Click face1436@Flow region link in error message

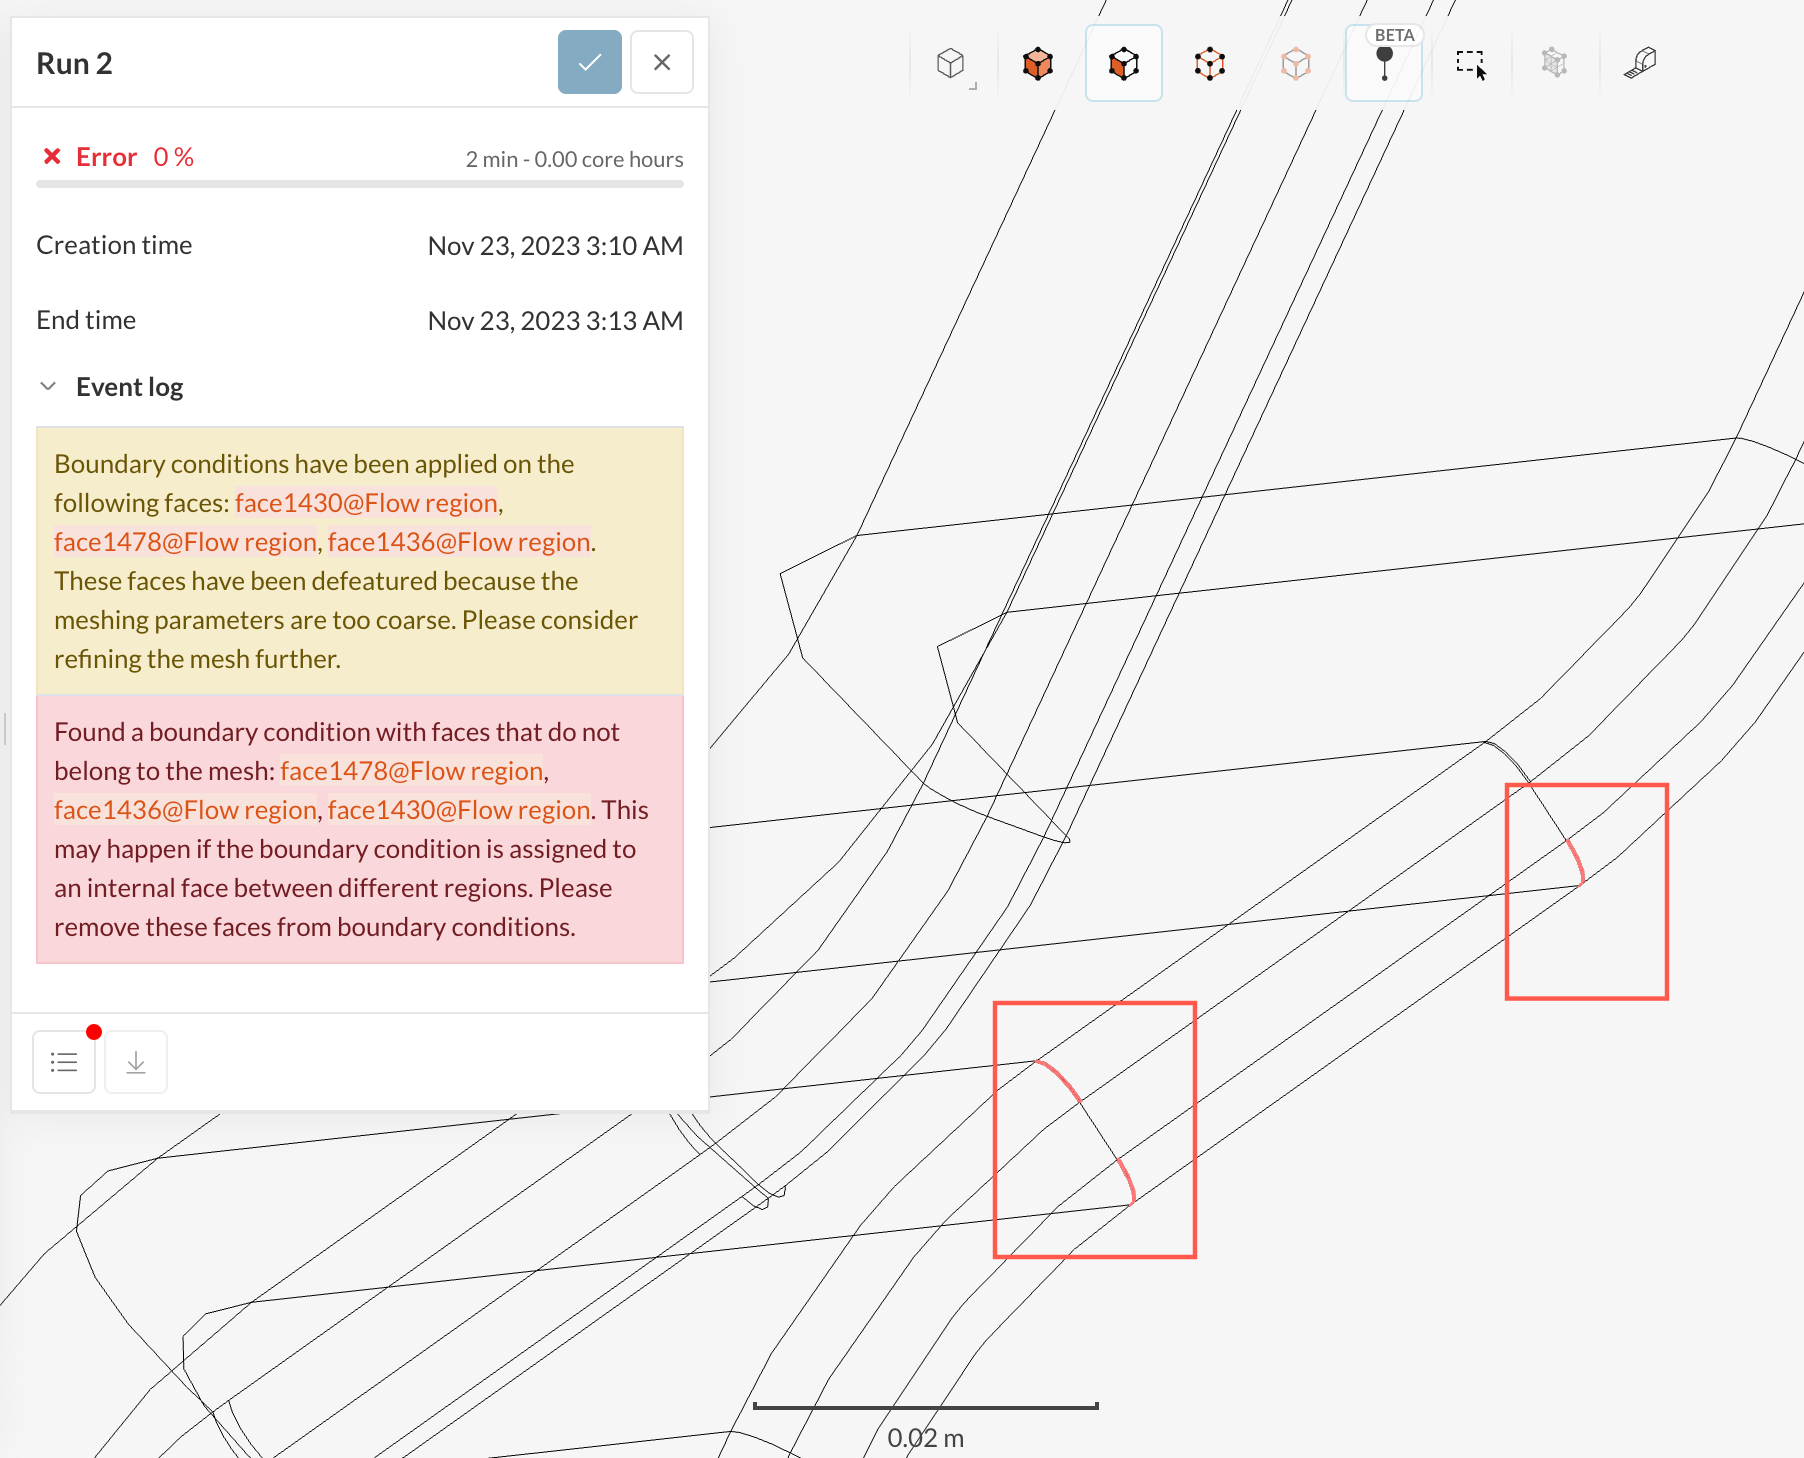[185, 810]
